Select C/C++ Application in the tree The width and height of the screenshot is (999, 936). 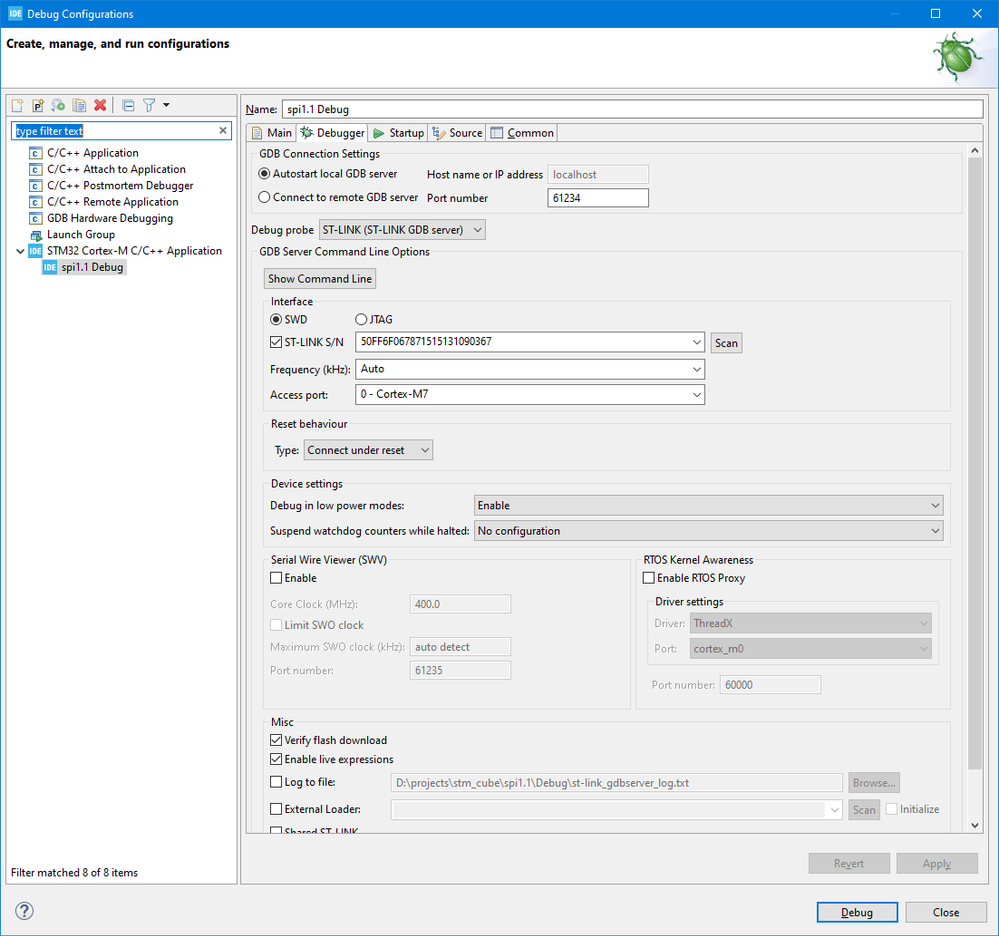click(x=92, y=153)
